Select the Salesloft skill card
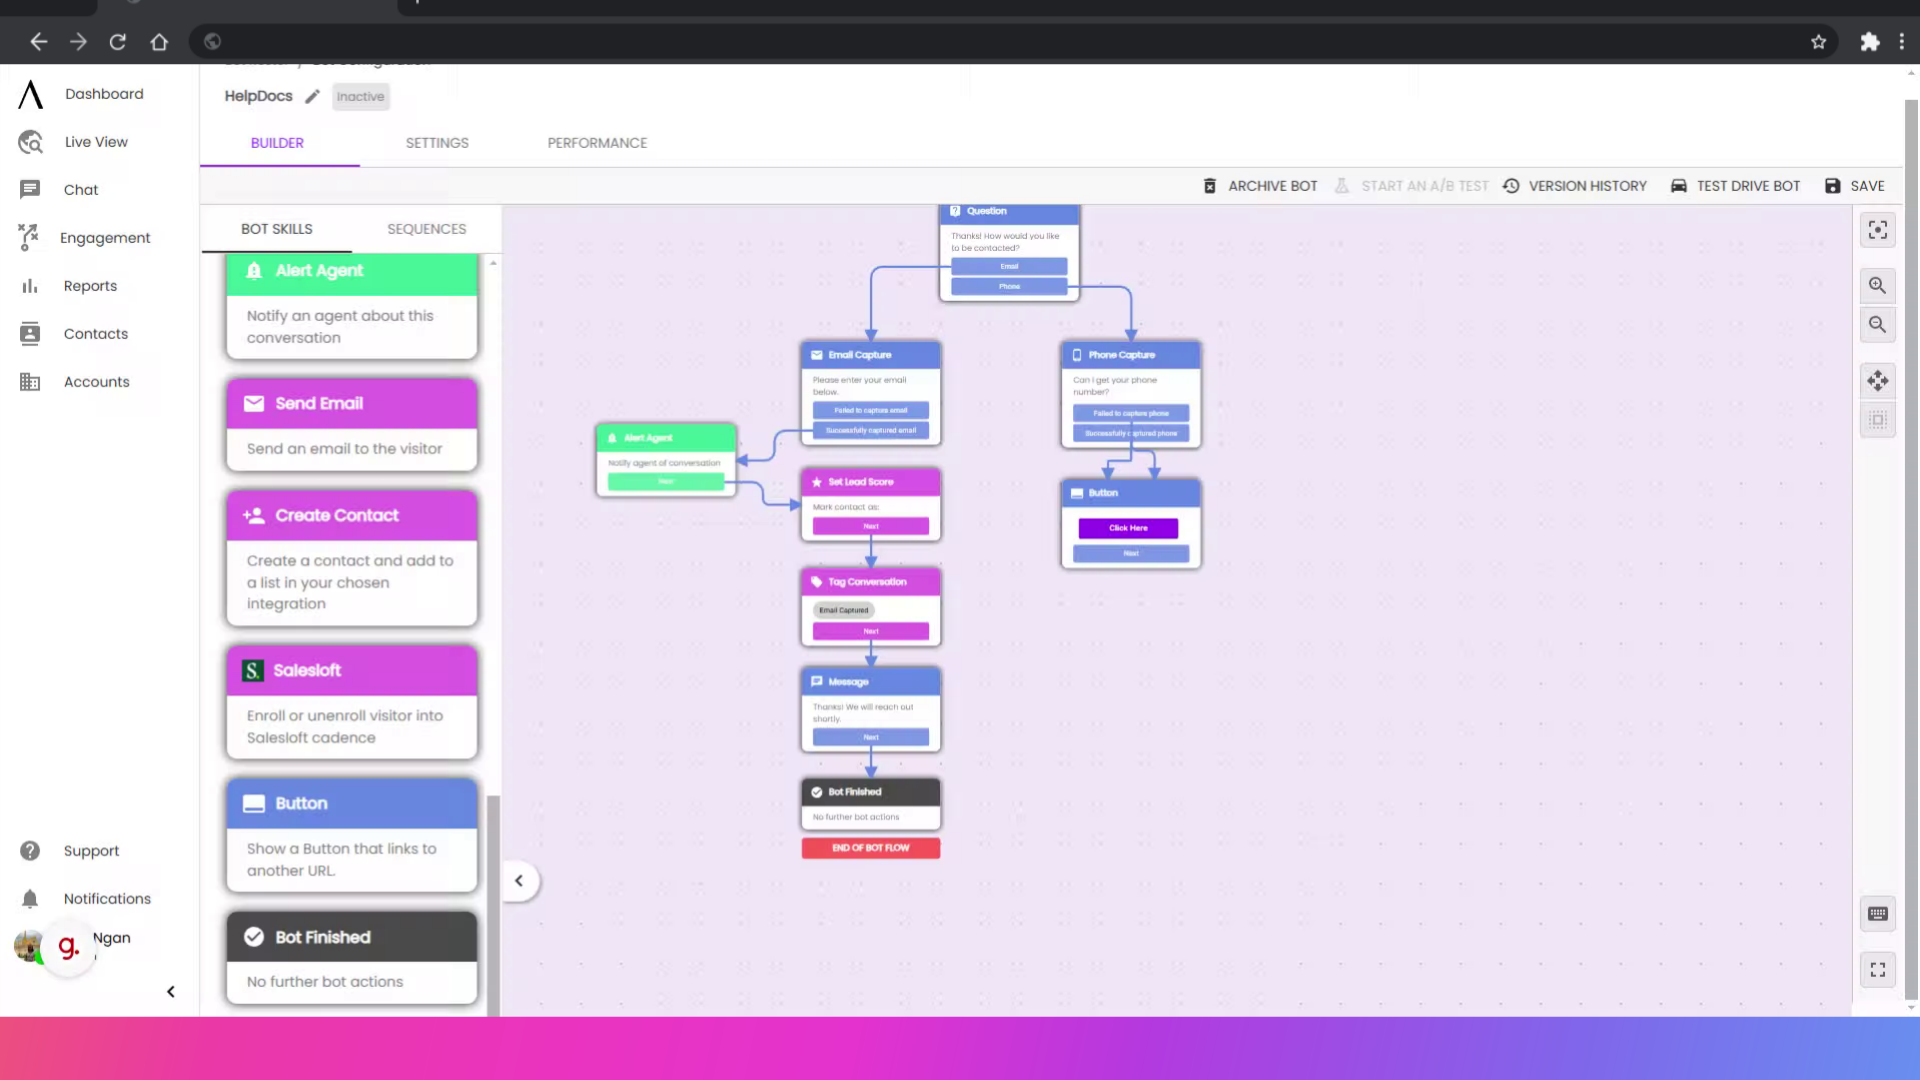The width and height of the screenshot is (1920, 1080). coord(352,702)
